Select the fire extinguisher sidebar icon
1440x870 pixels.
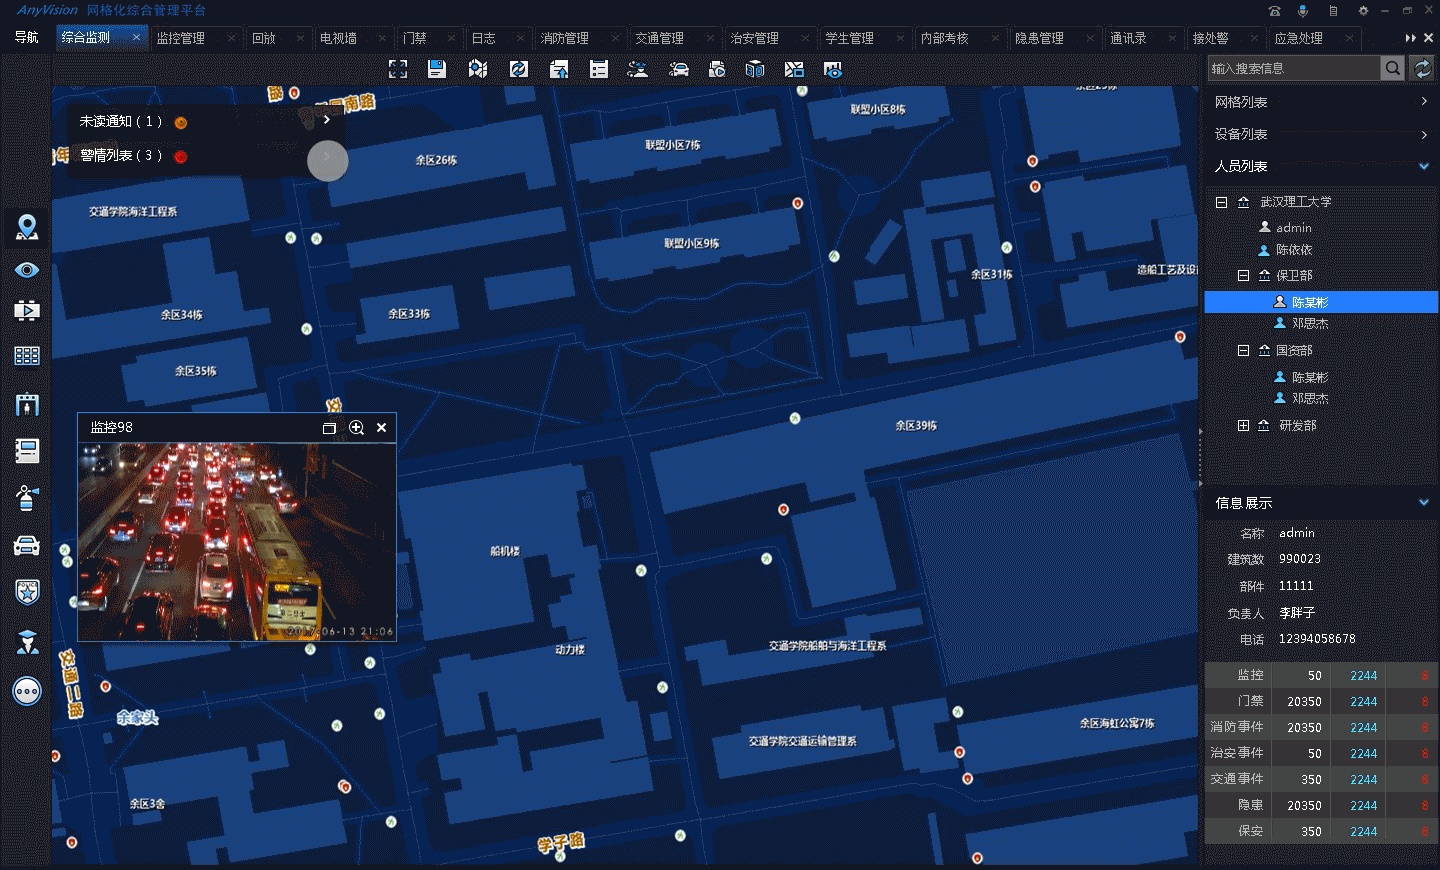(27, 497)
